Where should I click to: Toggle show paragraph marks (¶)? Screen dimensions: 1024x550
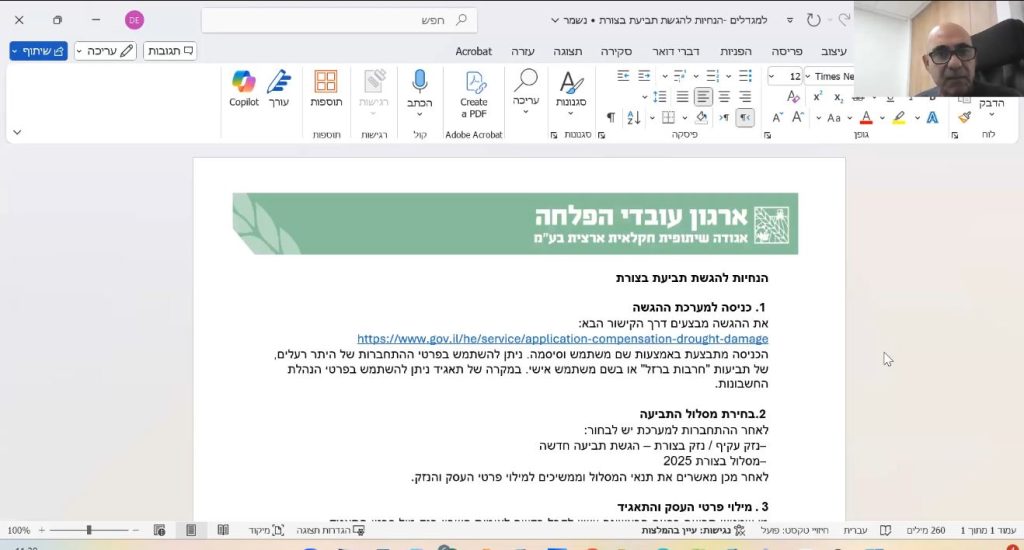click(x=611, y=118)
